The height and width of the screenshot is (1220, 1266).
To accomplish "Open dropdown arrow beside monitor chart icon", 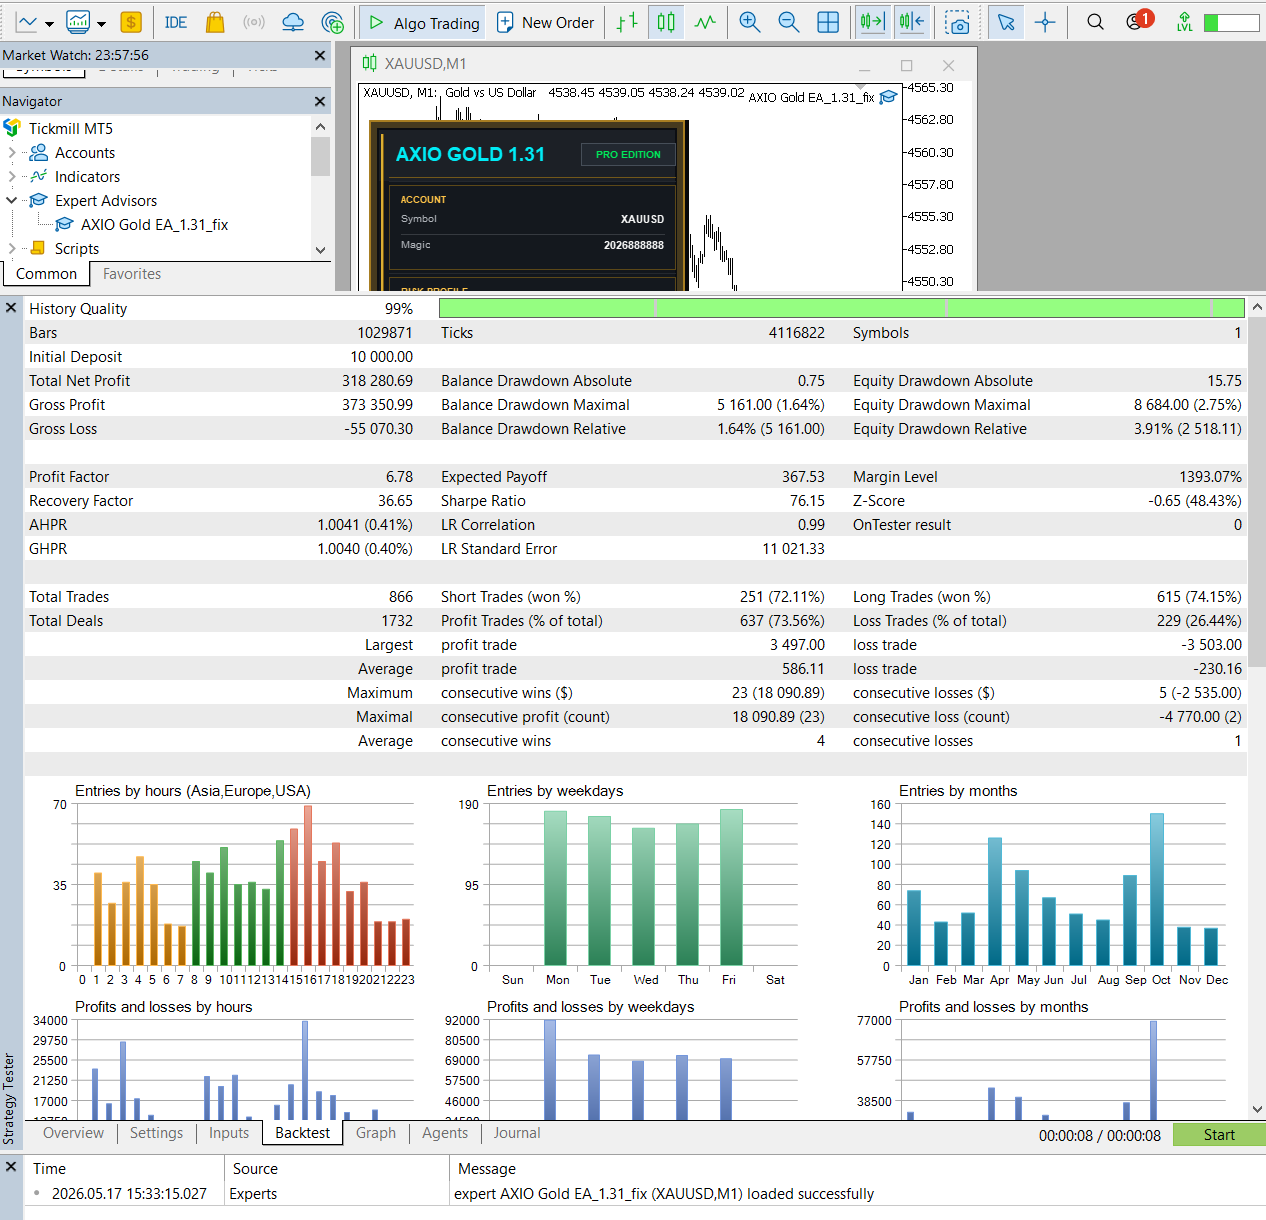I will coord(101,23).
